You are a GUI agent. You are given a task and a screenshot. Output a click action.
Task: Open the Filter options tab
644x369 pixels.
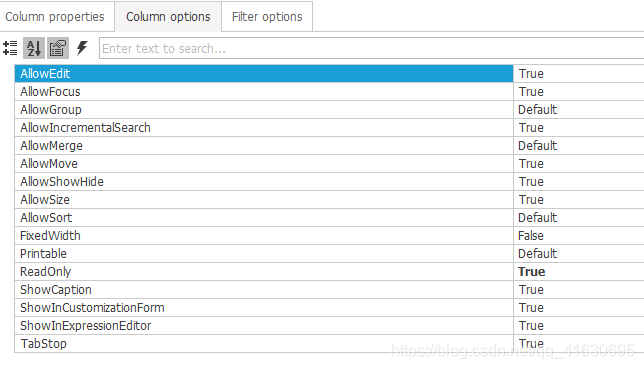267,17
